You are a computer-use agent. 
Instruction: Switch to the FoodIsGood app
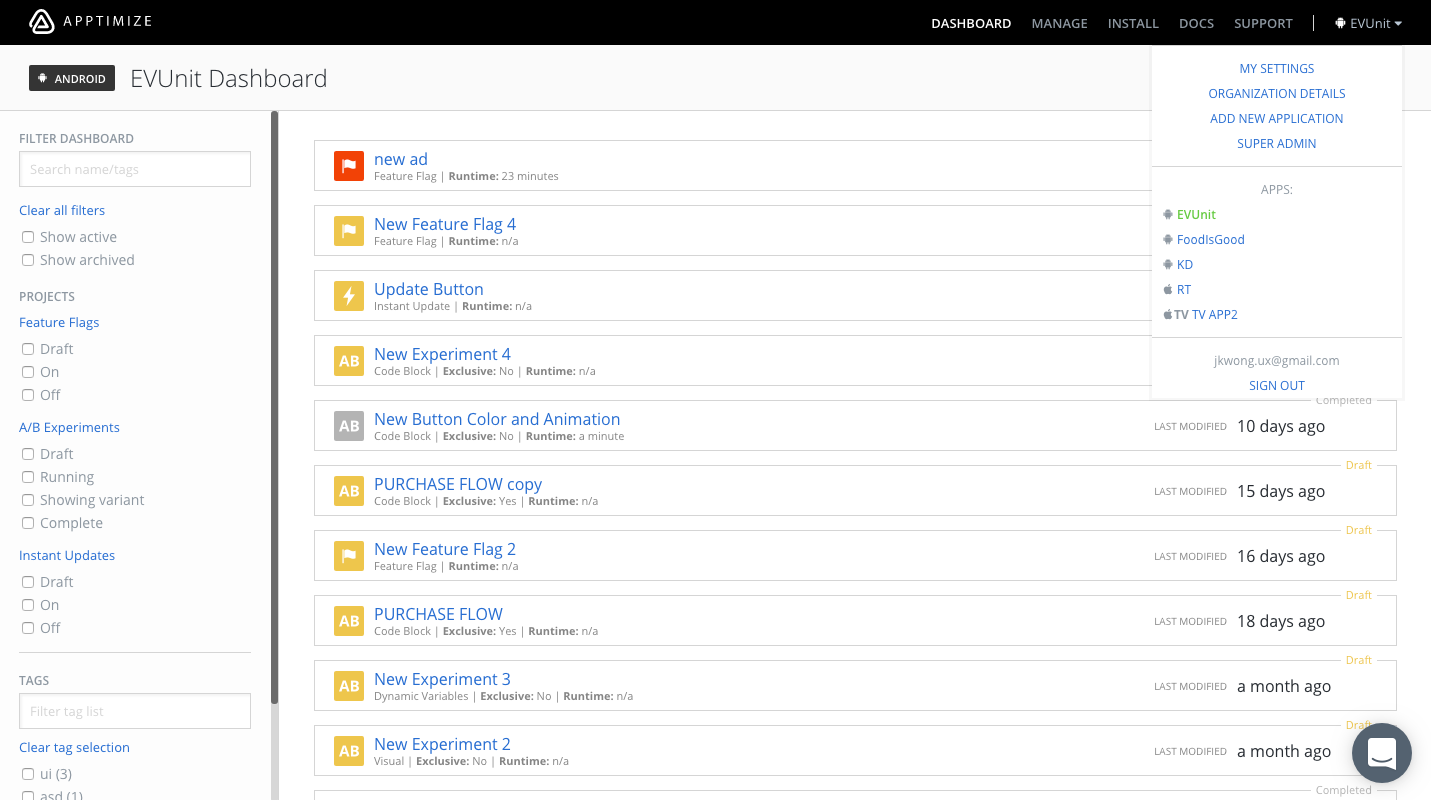[1211, 239]
